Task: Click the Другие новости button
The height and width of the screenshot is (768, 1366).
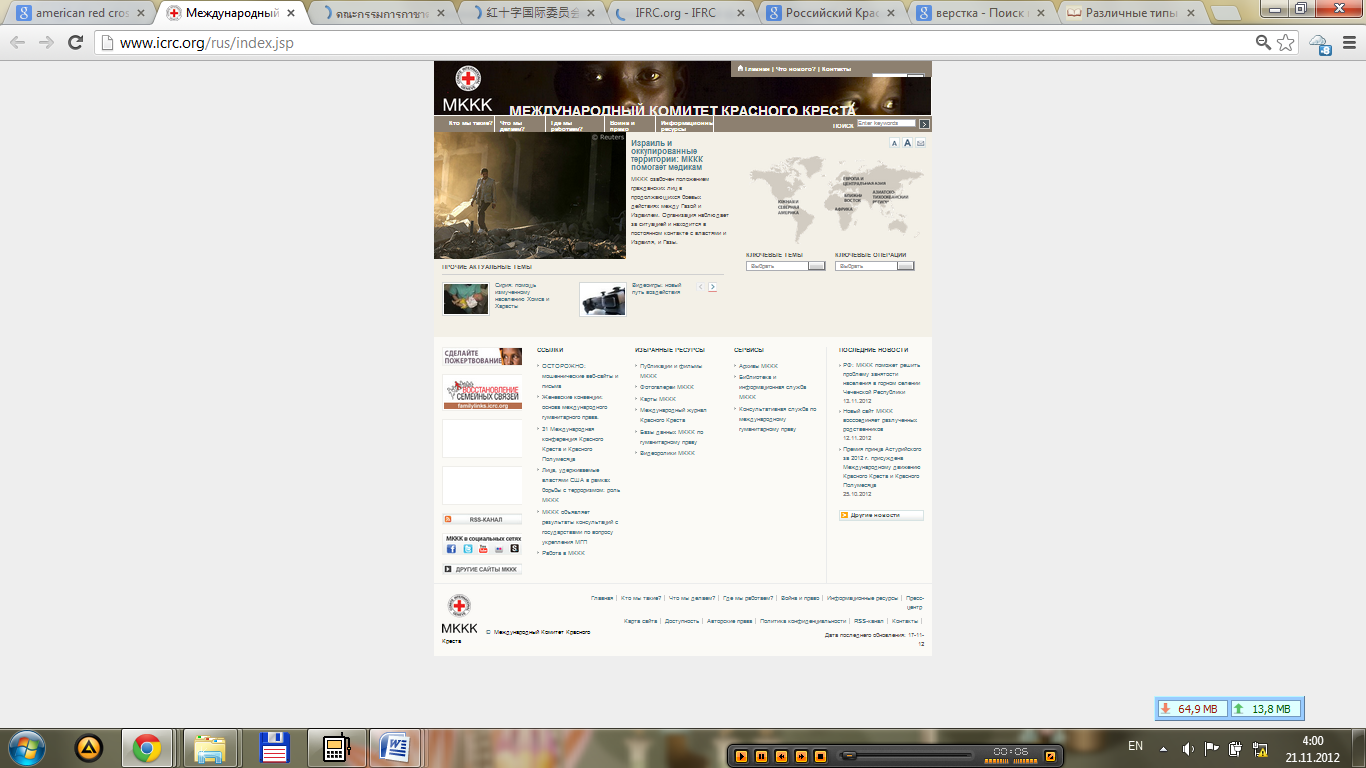Action: tap(881, 515)
